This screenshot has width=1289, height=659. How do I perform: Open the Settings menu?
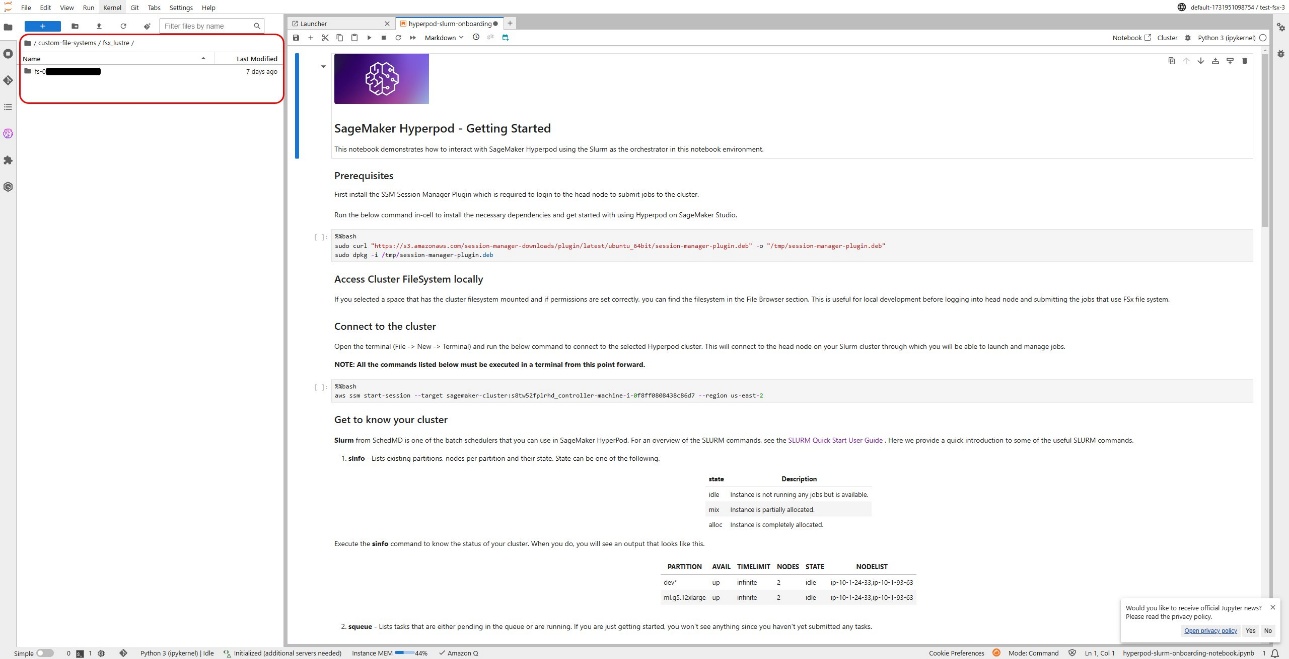181,7
